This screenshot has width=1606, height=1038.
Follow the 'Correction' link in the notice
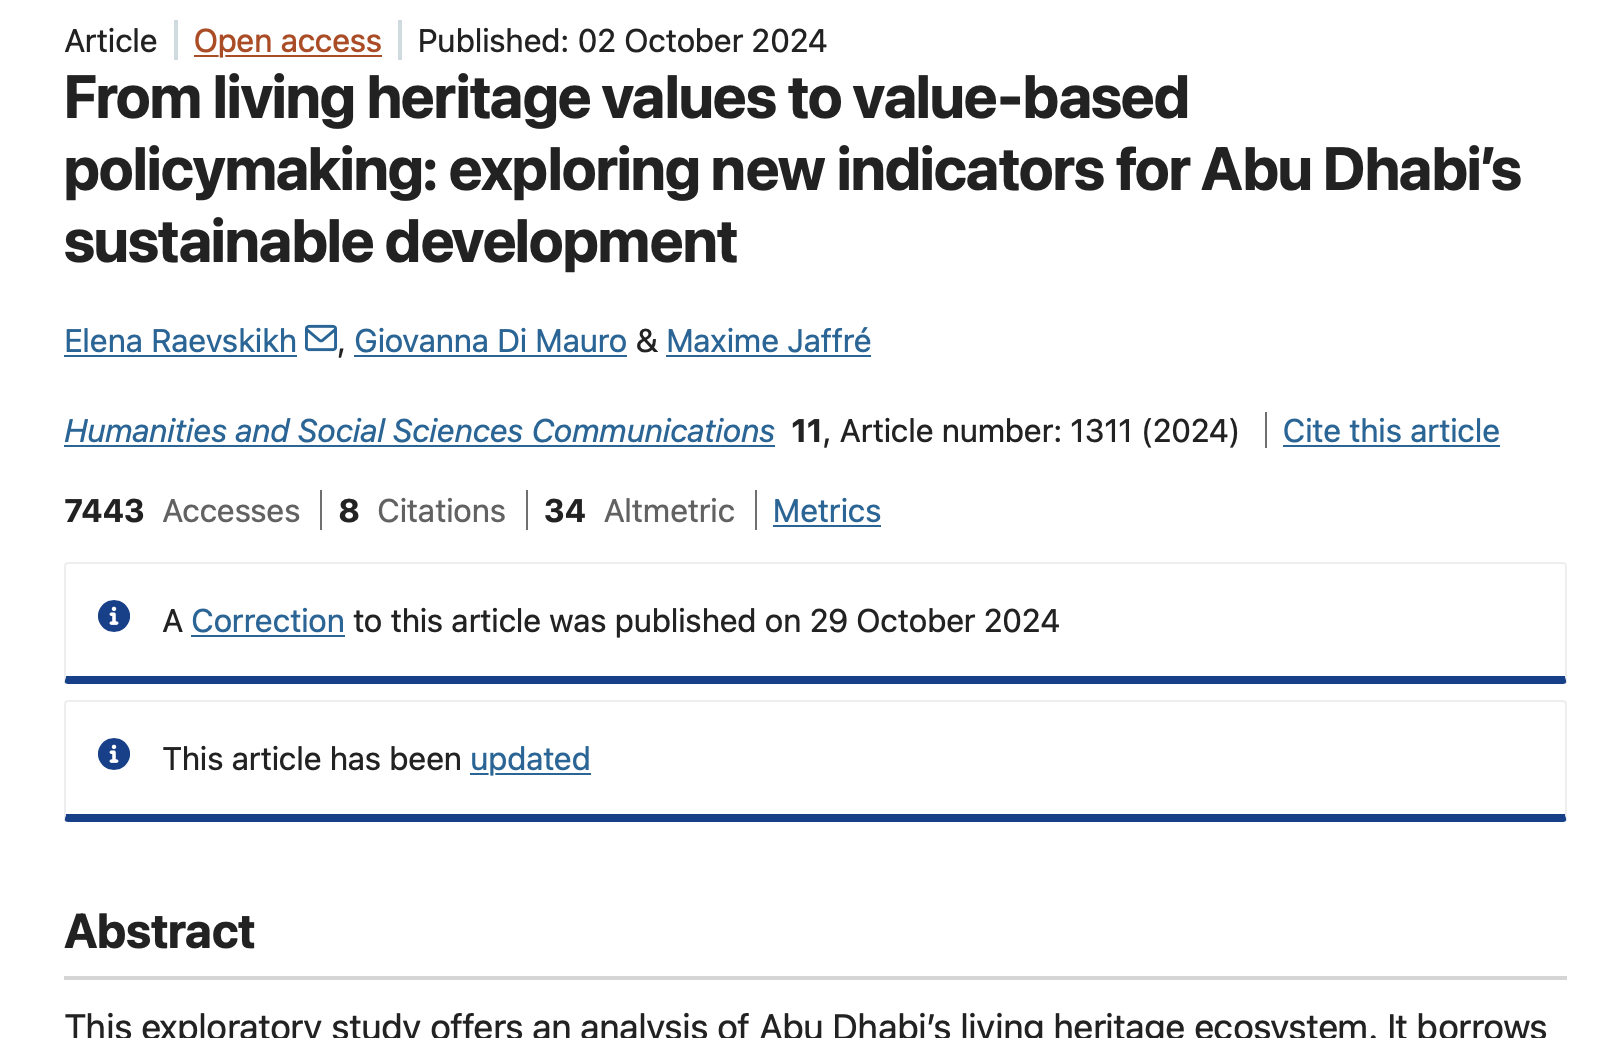pyautogui.click(x=267, y=621)
